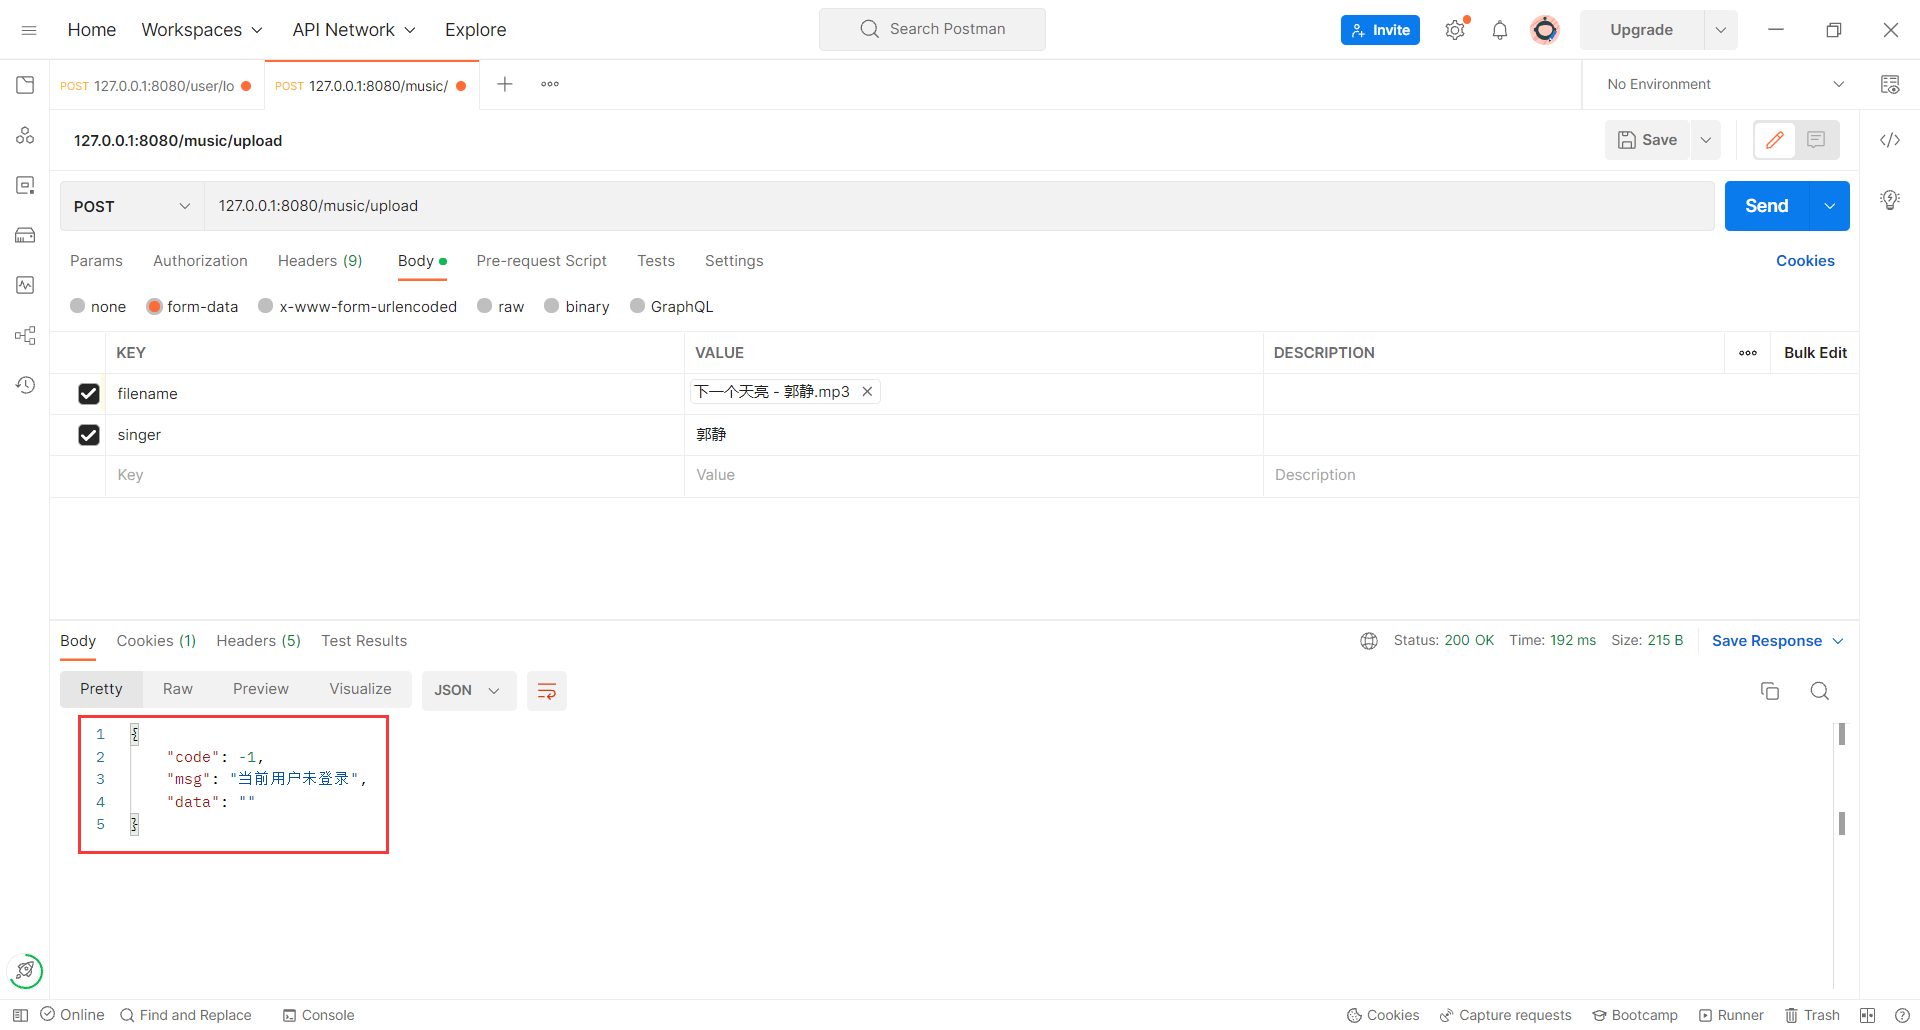Open the Flows sidebar icon

click(25, 335)
